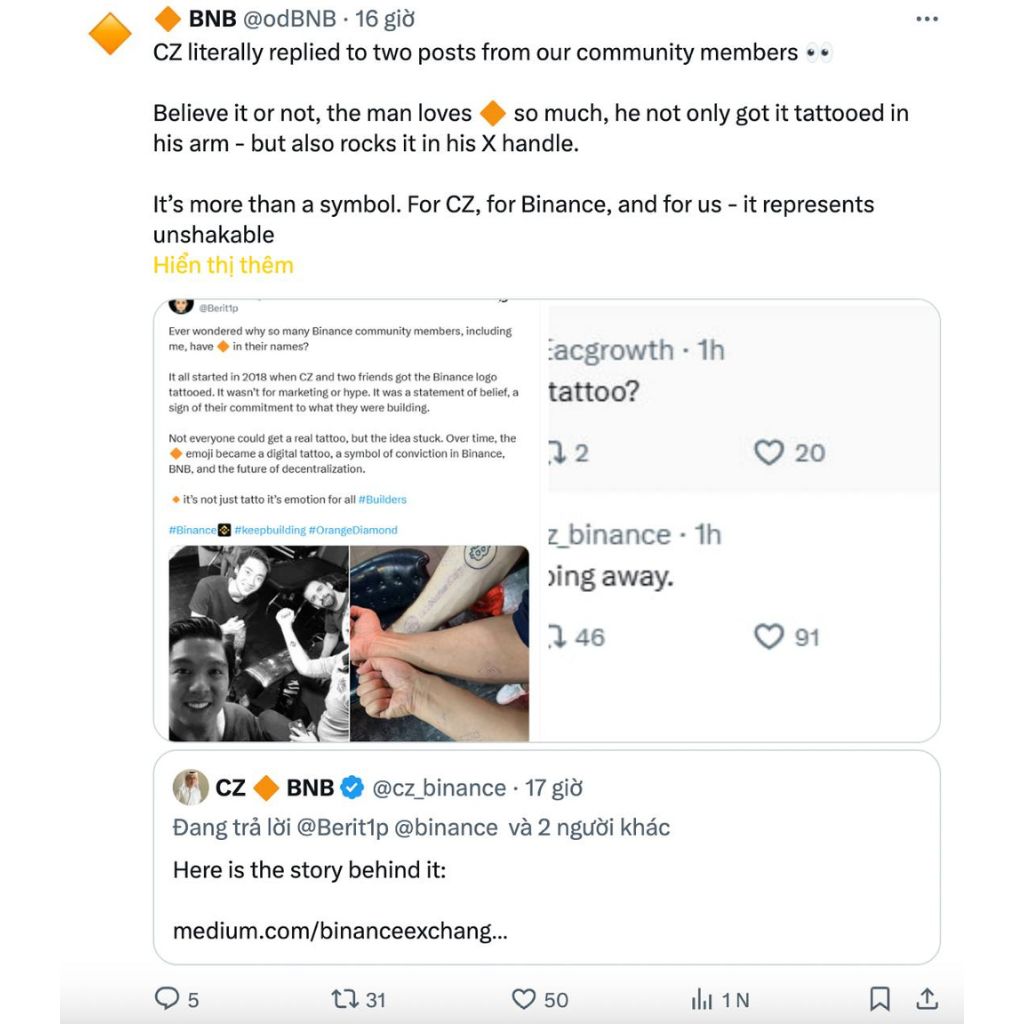Open the 16 giờ post timestamp
Image resolution: width=1024 pixels, height=1024 pixels.
[384, 19]
